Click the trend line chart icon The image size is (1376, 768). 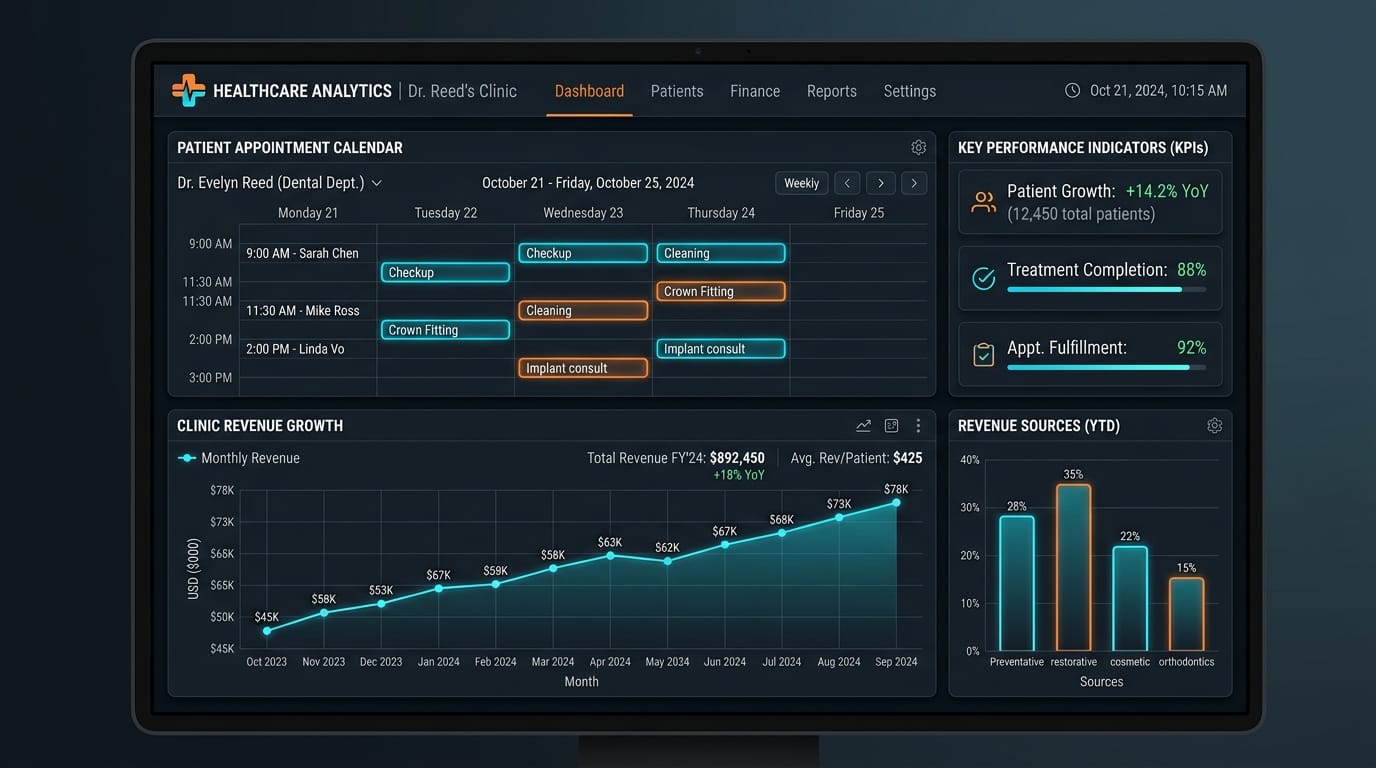(x=863, y=425)
